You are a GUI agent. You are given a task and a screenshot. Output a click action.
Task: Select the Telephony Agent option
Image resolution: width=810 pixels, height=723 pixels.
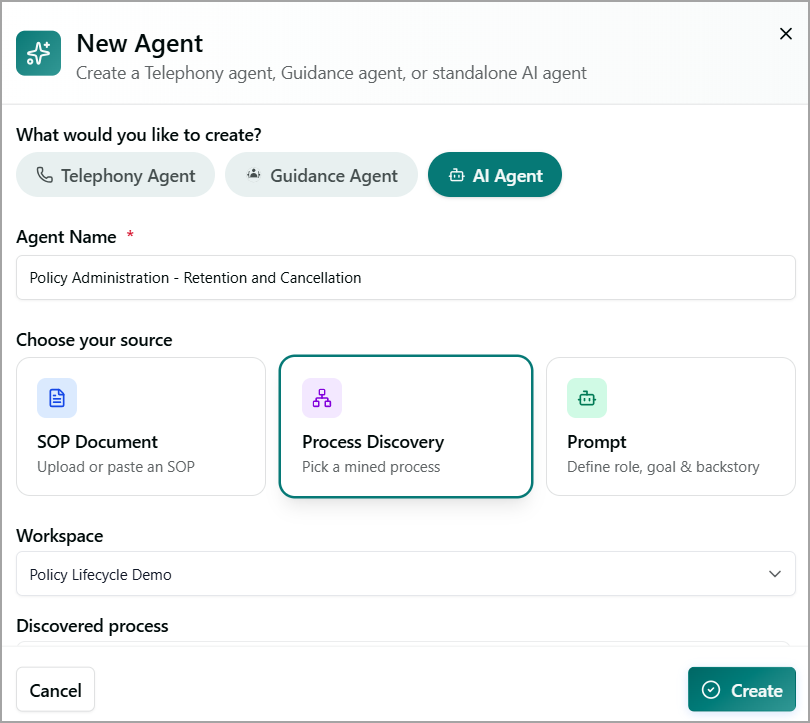pos(115,175)
